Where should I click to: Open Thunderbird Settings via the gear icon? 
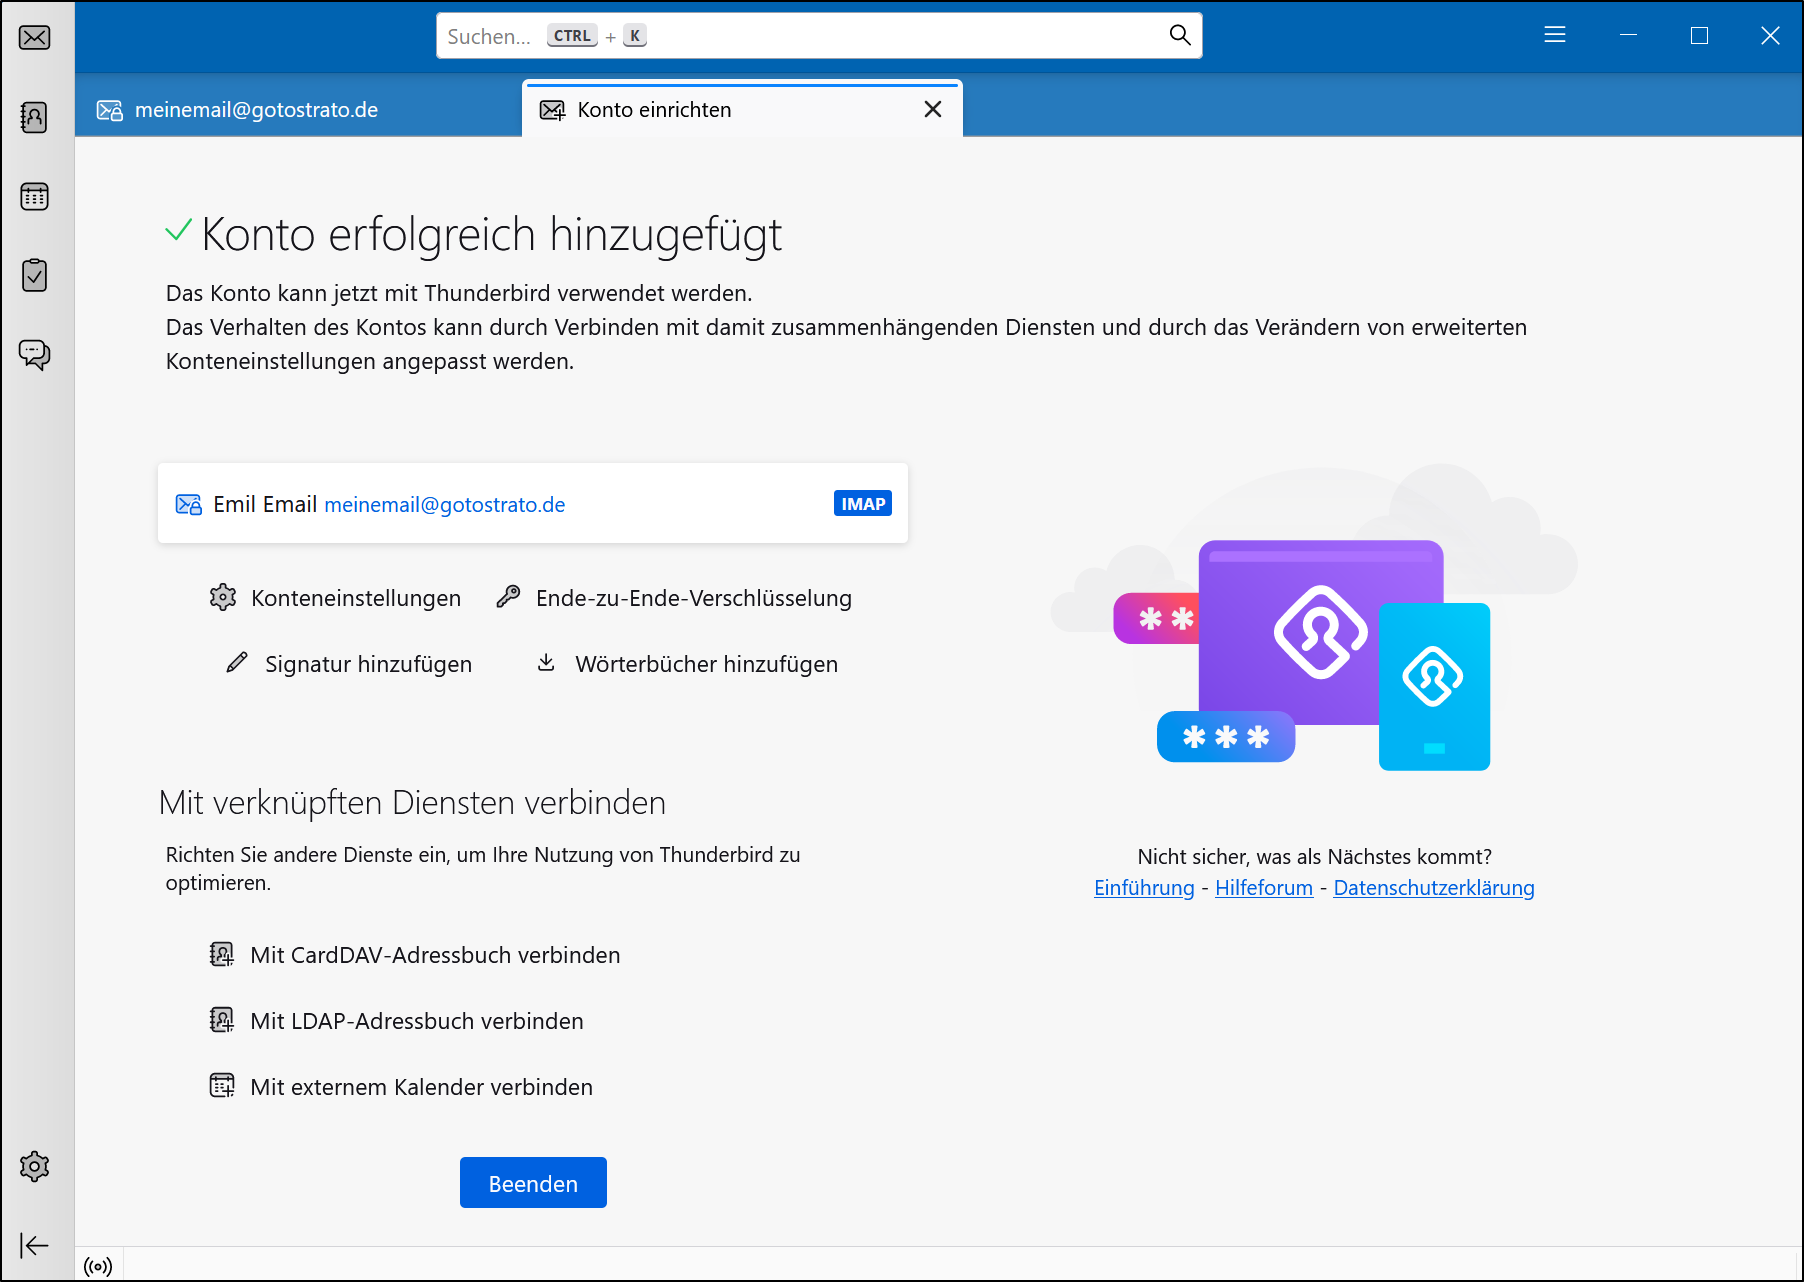coord(35,1166)
